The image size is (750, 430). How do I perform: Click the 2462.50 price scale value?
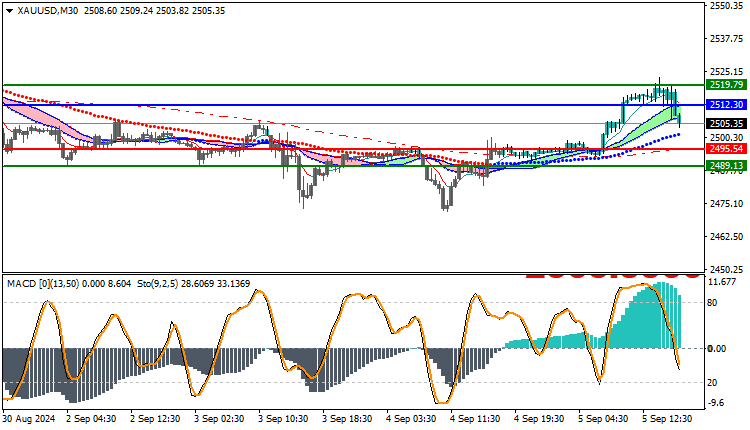coord(726,236)
